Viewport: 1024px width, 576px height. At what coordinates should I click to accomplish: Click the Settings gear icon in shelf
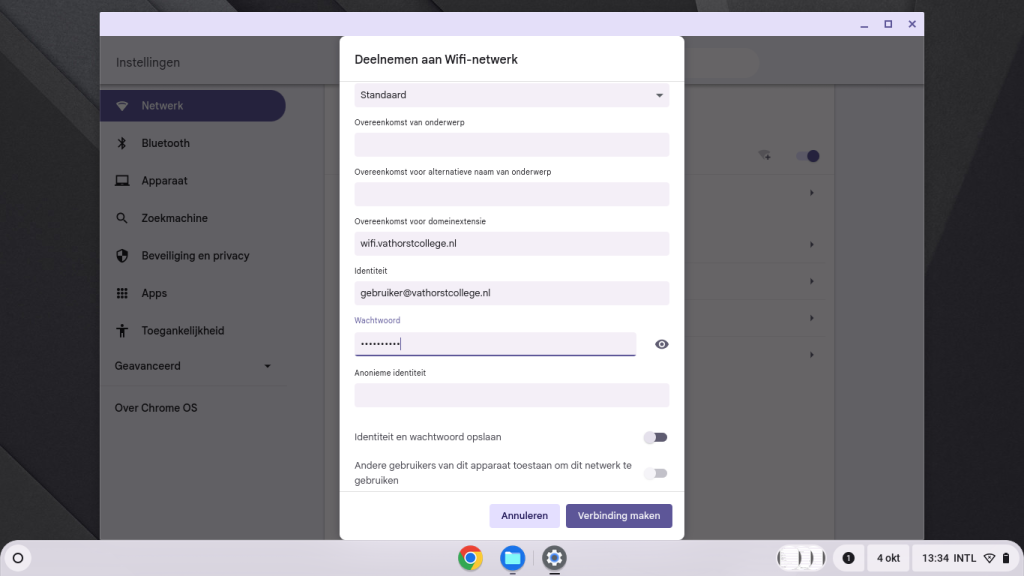pos(554,558)
